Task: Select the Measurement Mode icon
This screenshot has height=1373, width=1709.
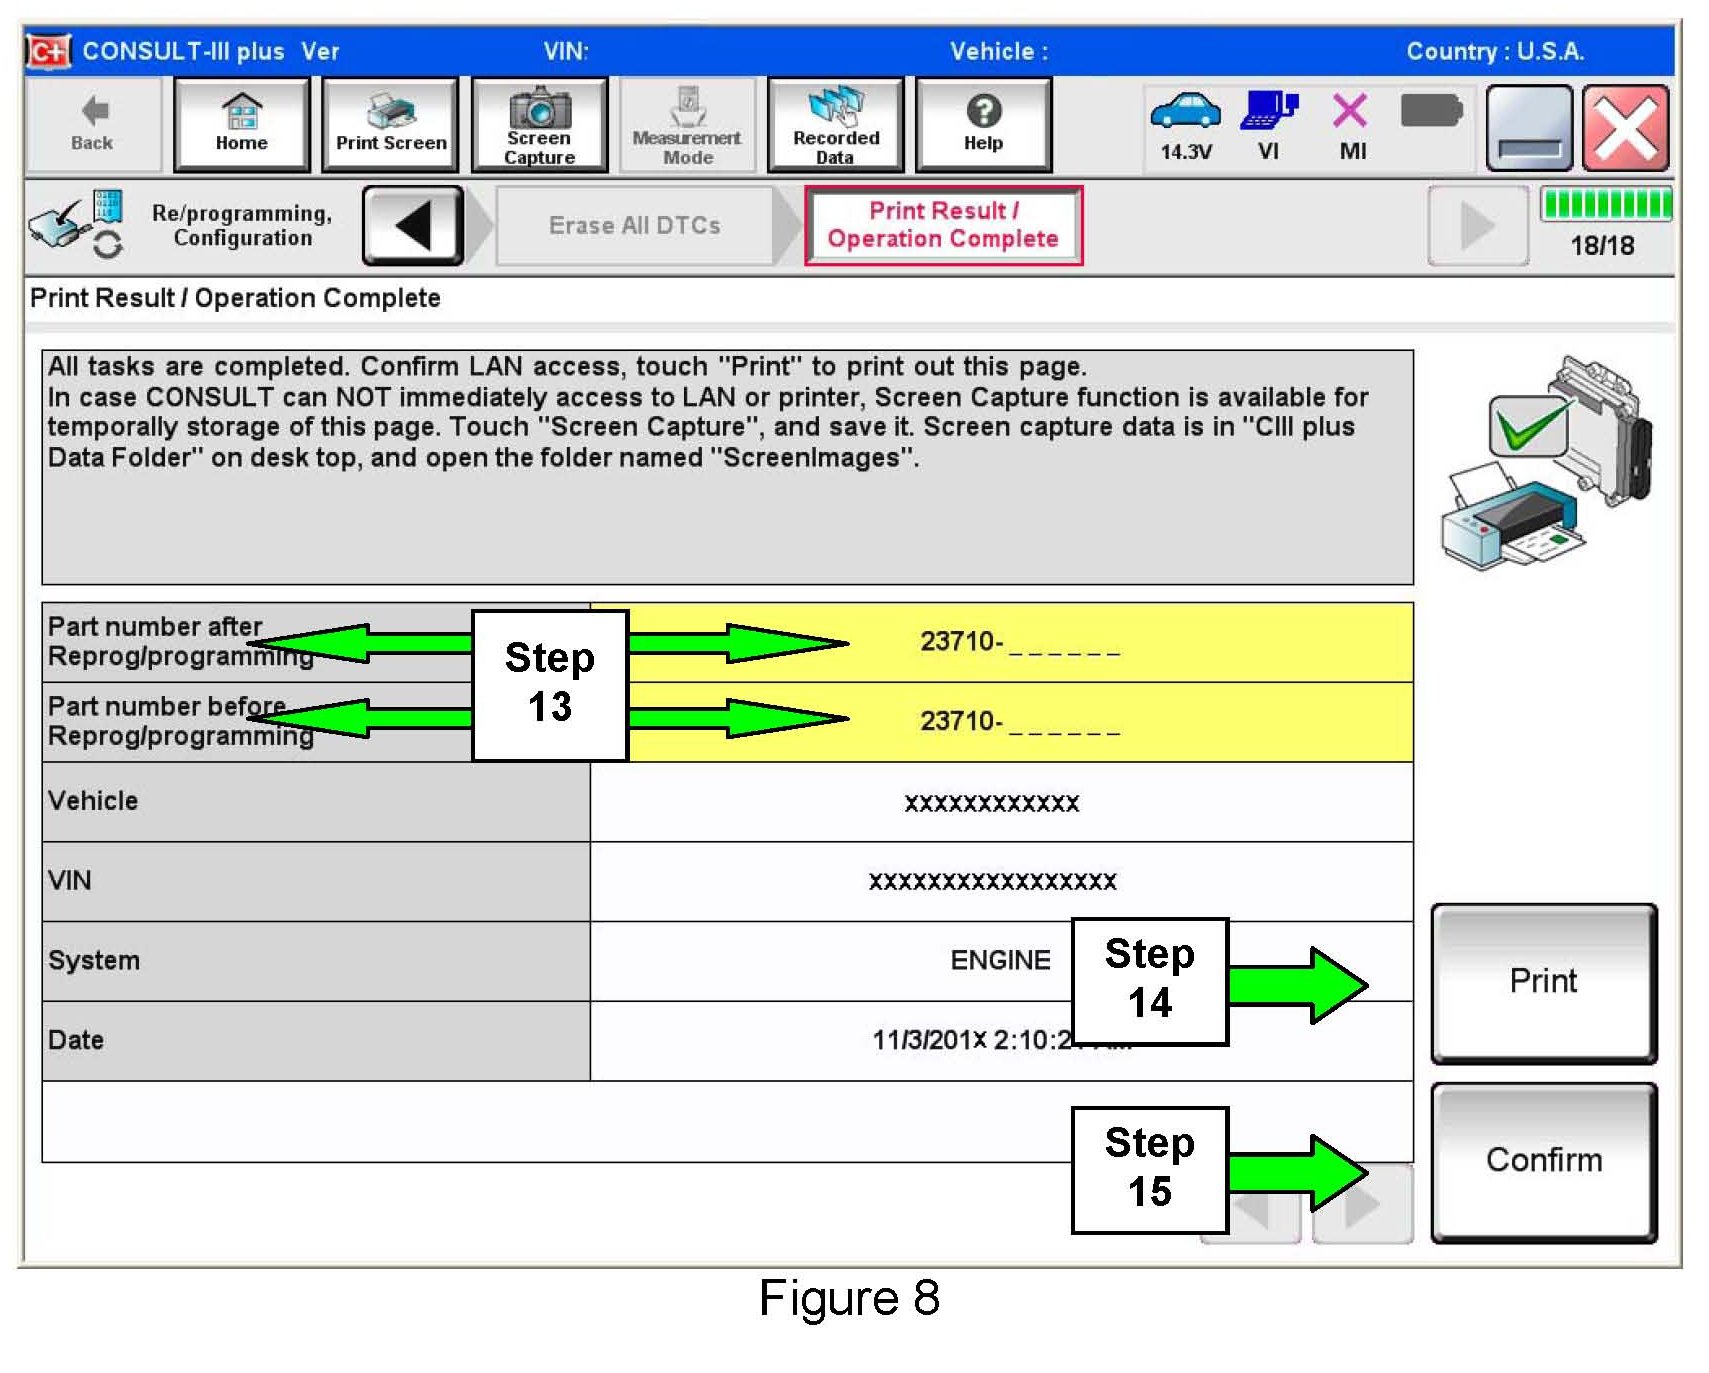Action: [x=687, y=125]
